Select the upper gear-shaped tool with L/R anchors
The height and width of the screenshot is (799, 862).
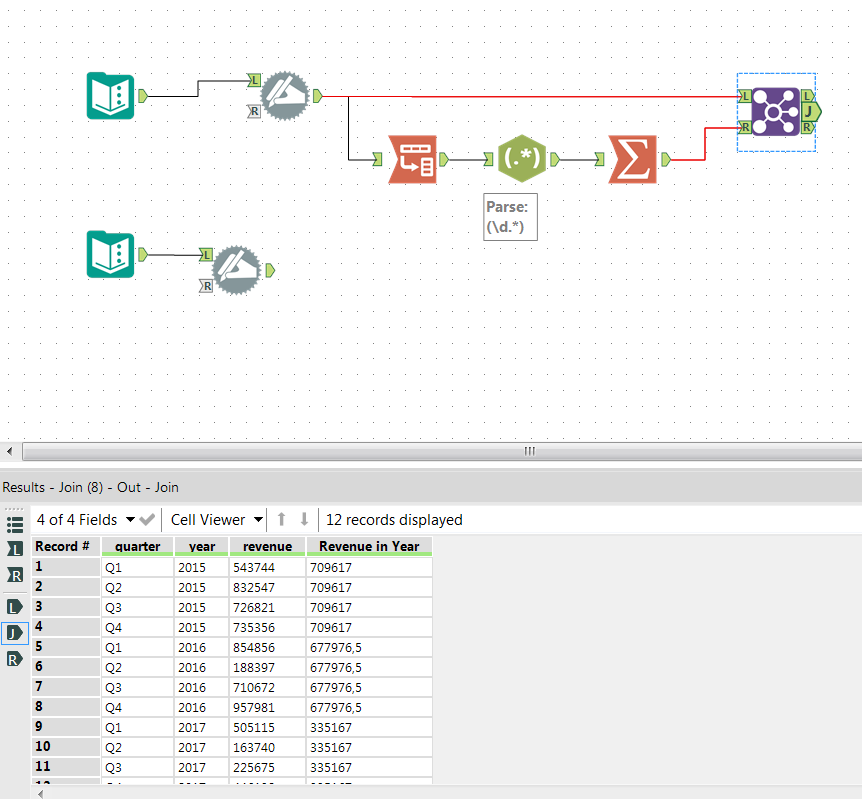click(x=285, y=96)
